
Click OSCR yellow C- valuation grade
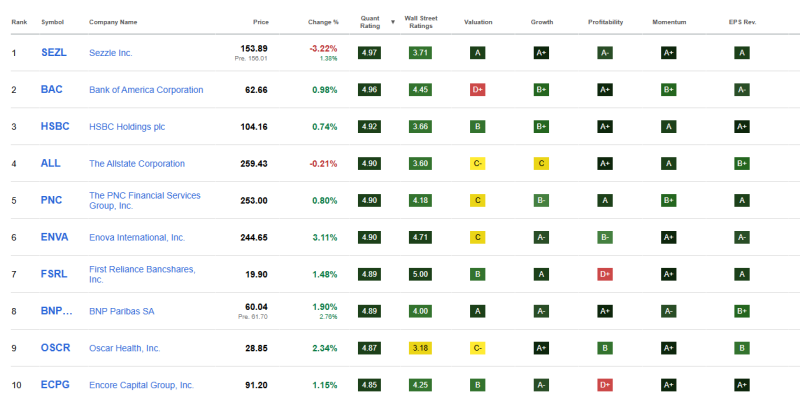(x=478, y=348)
